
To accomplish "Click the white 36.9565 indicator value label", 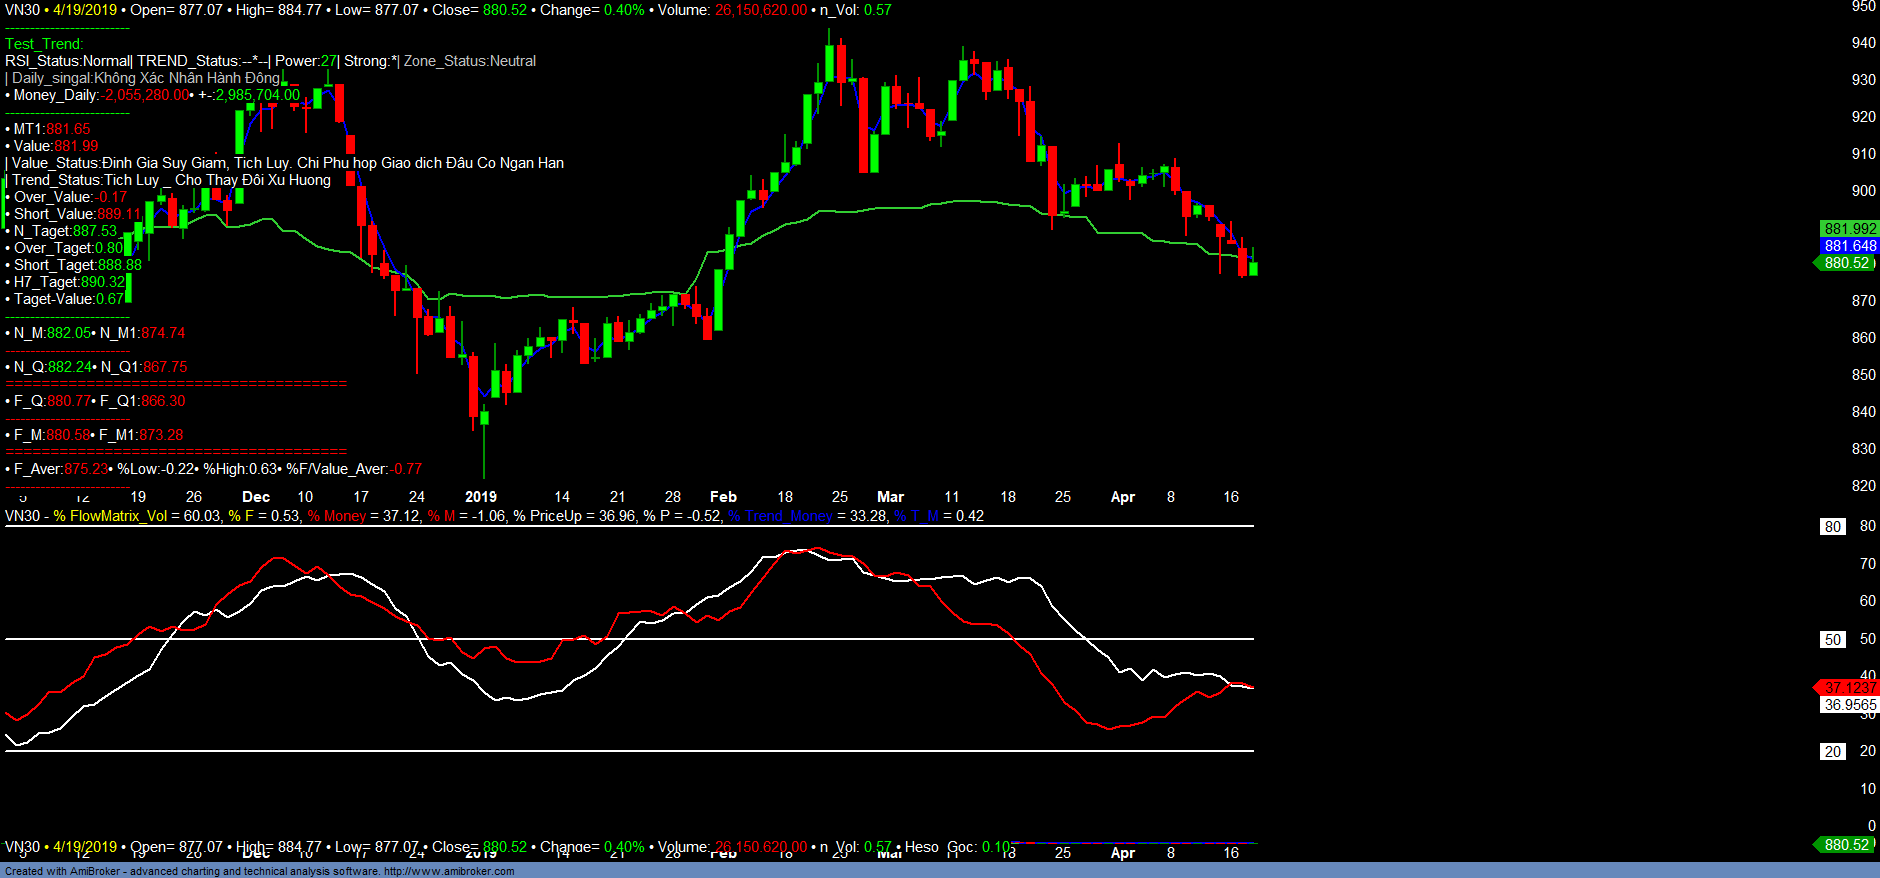I will (1850, 705).
